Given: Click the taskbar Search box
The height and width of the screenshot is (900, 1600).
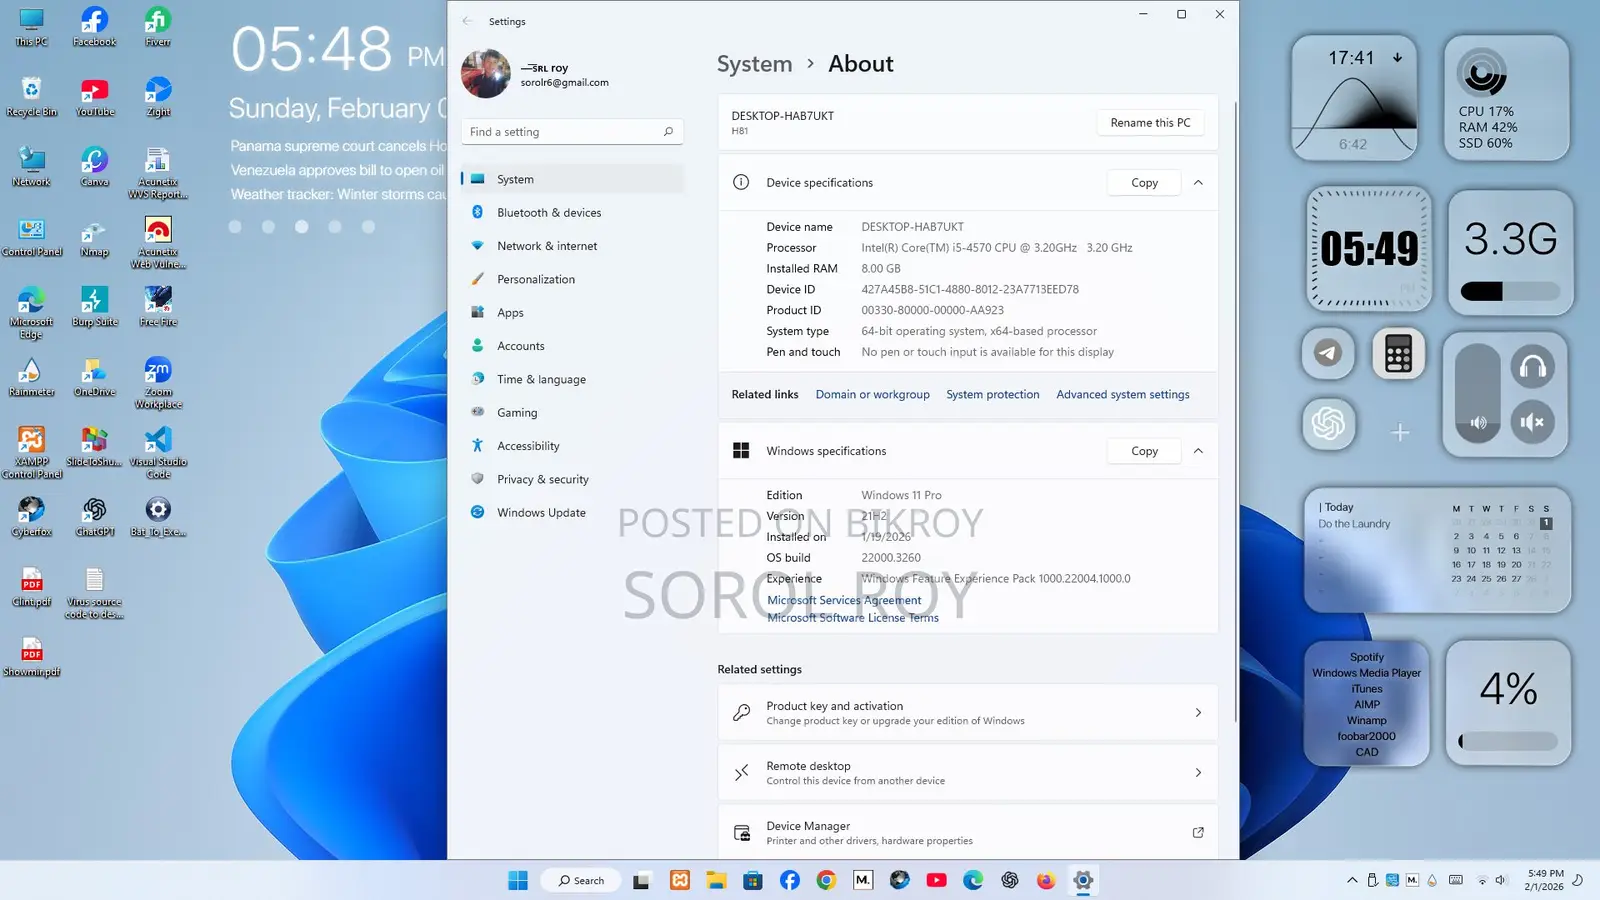Looking at the screenshot, I should [581, 880].
